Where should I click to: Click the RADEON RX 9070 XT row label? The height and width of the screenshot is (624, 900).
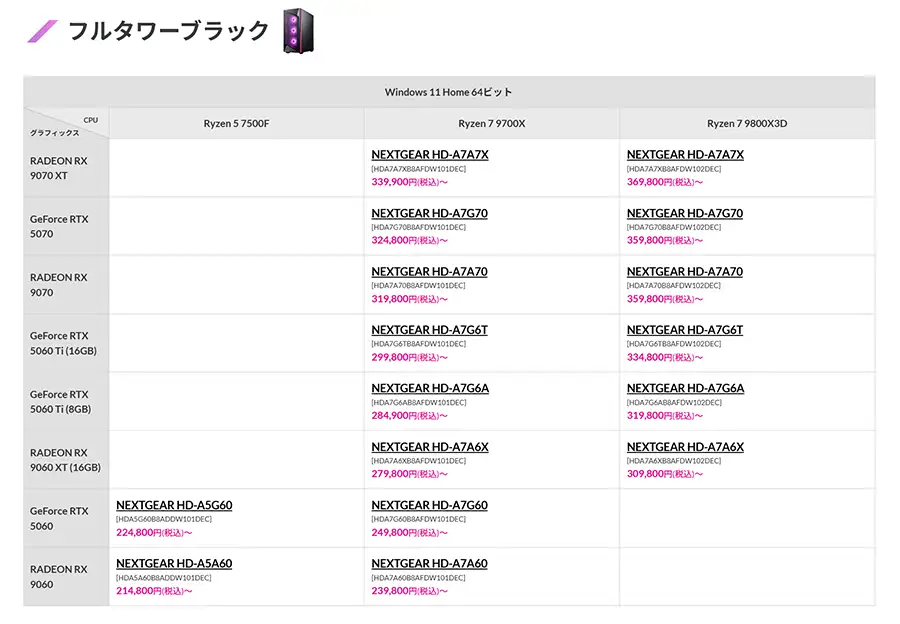tap(58, 168)
